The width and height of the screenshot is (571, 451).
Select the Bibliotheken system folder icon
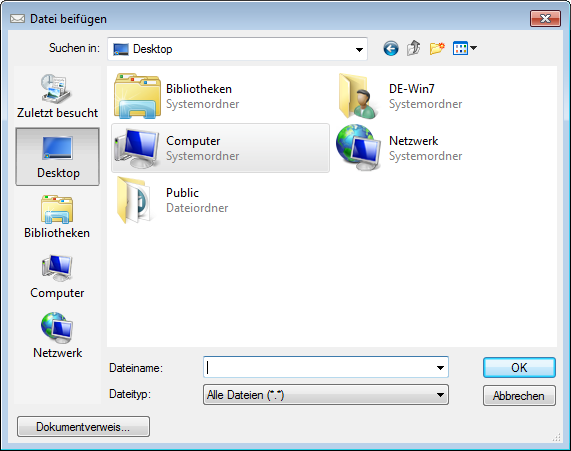(137, 96)
